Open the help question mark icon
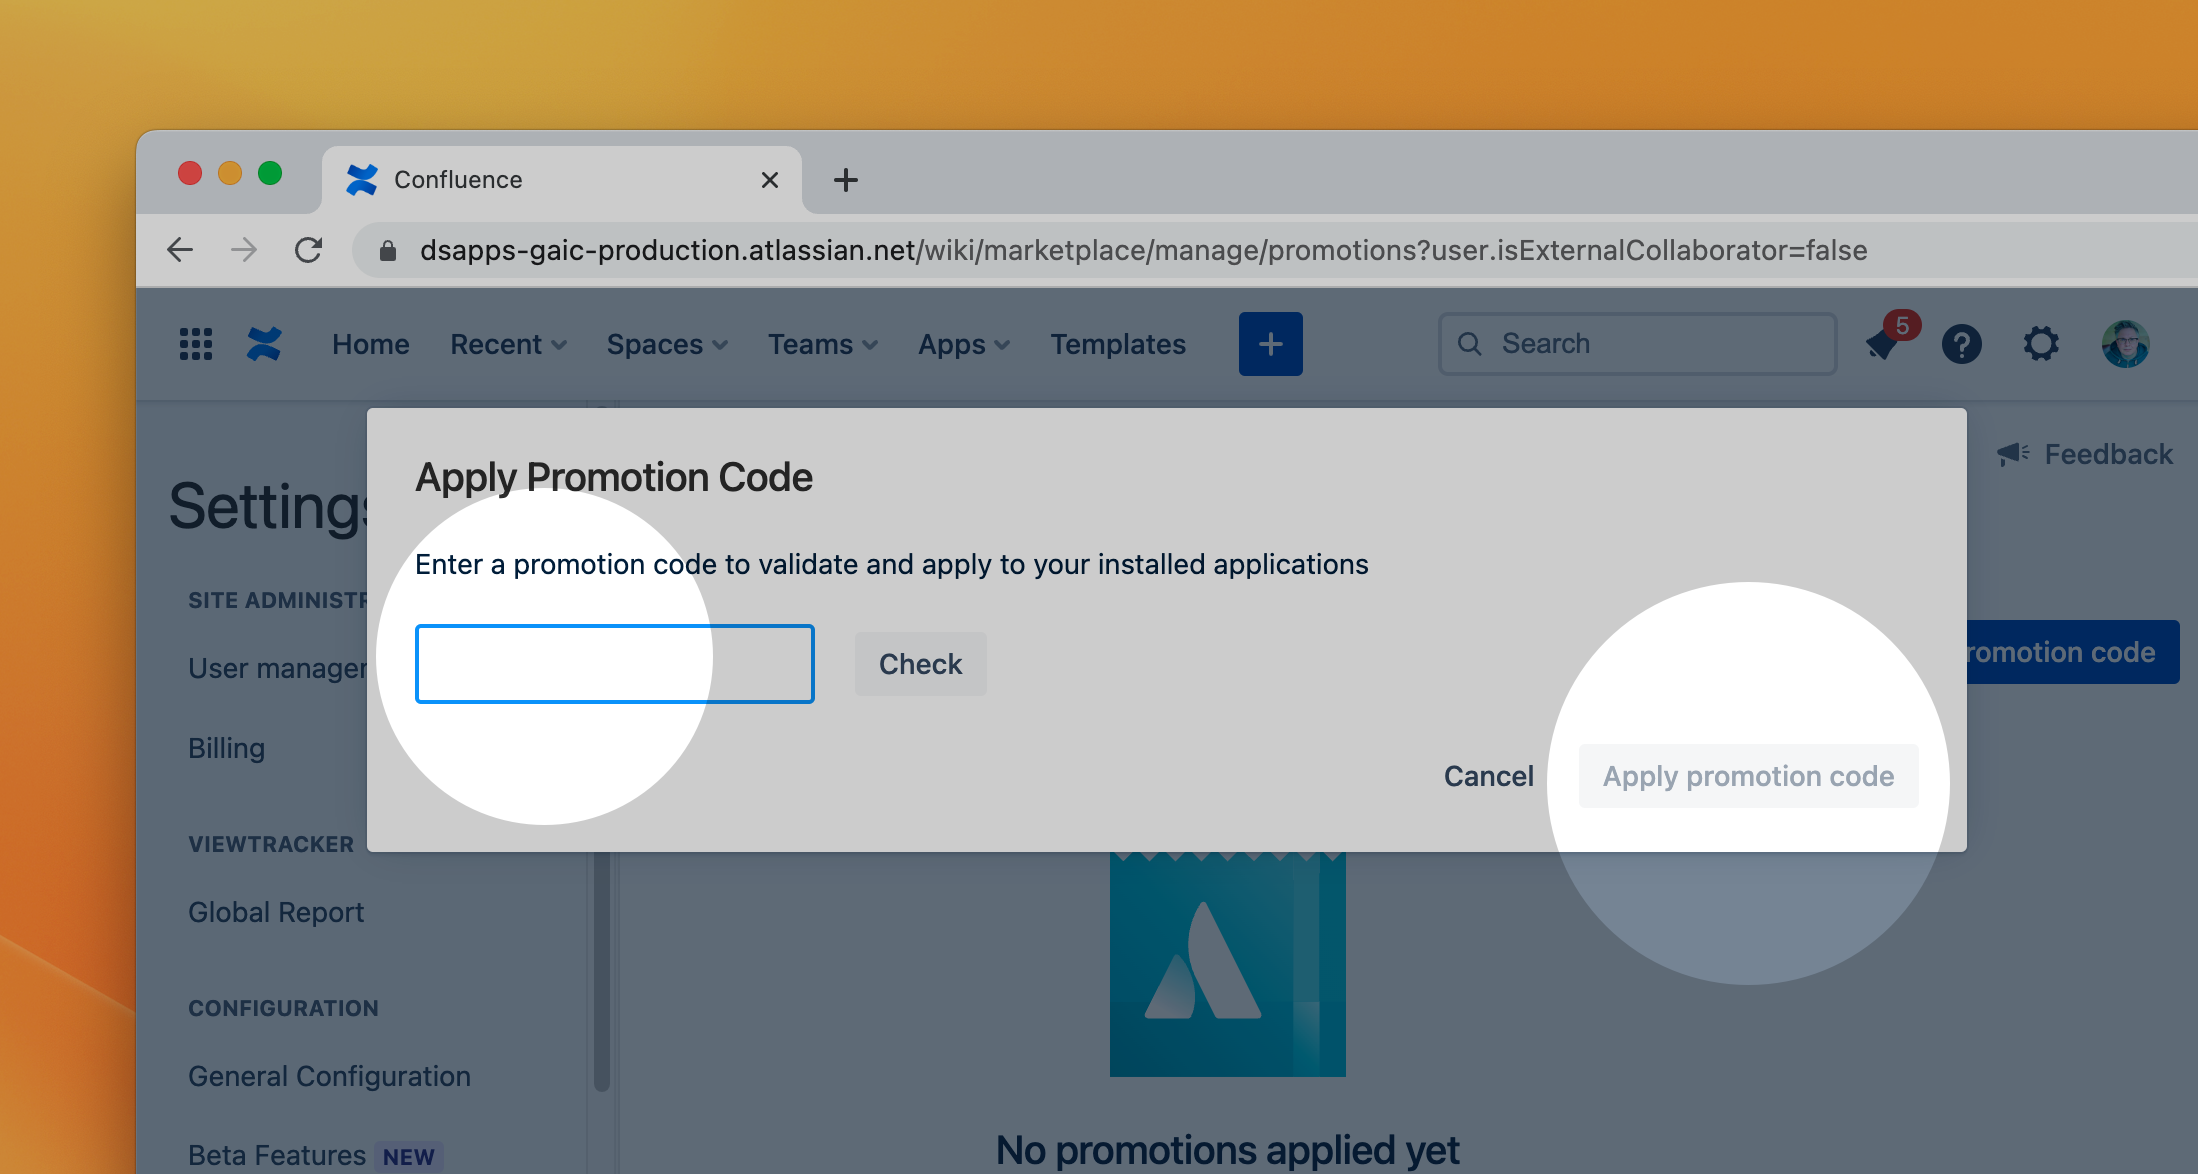This screenshot has height=1174, width=2198. 1961,344
